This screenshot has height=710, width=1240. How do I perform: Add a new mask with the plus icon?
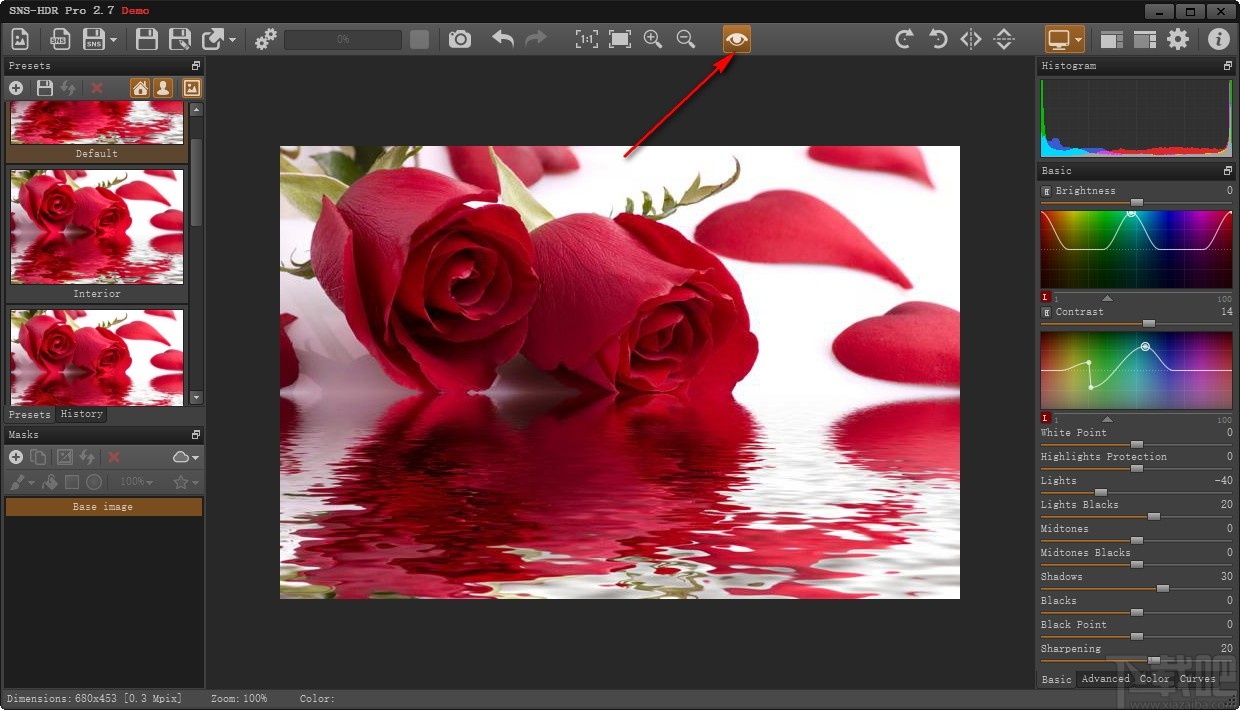[x=15, y=457]
